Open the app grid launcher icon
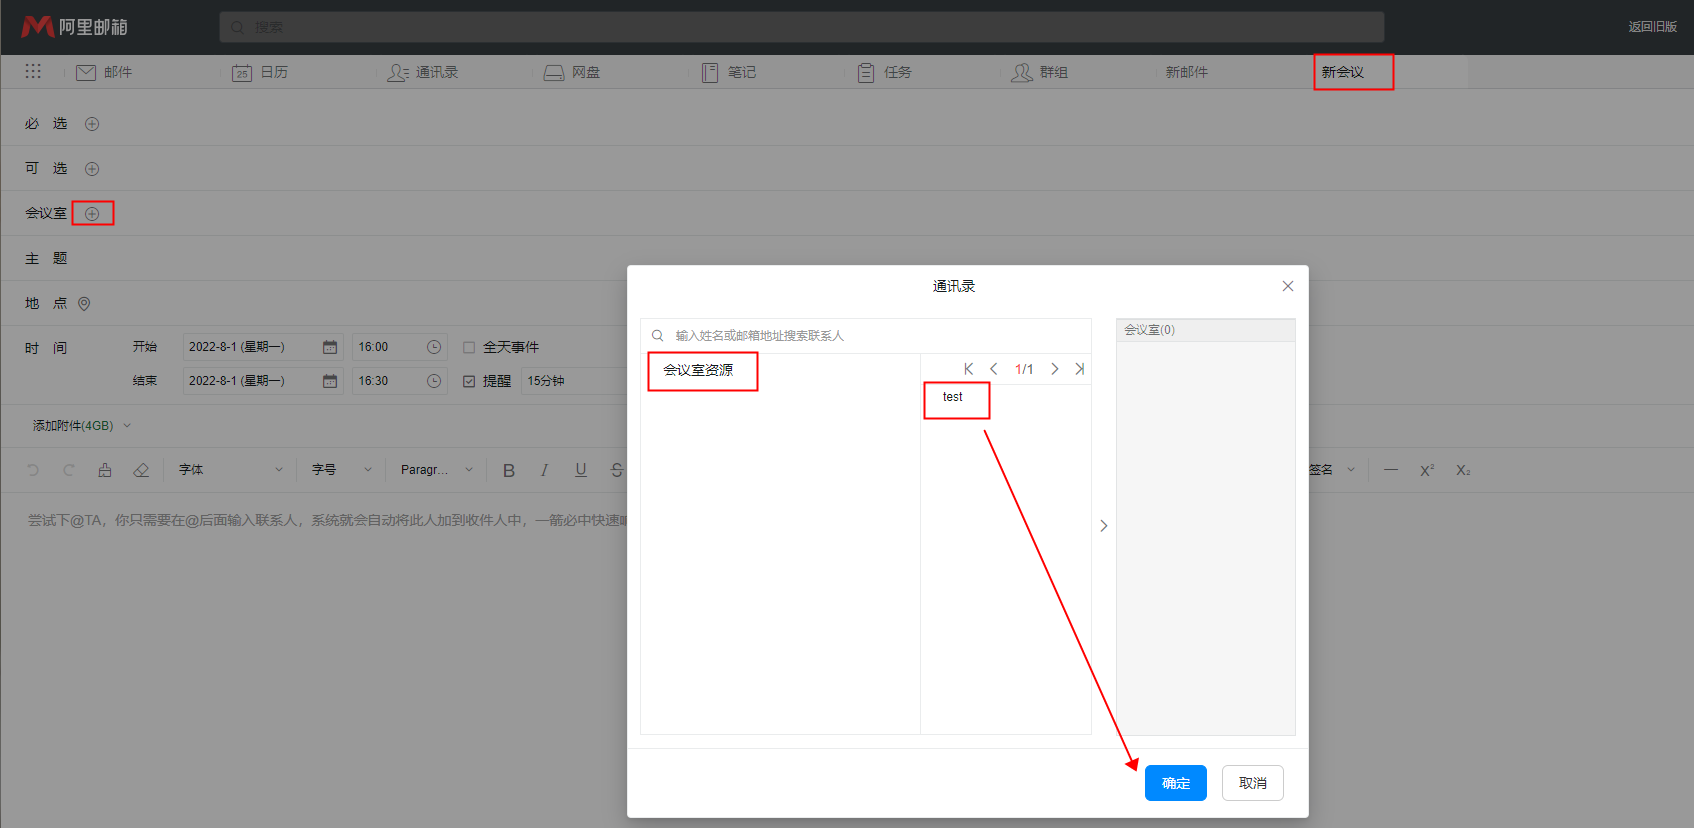 point(33,71)
